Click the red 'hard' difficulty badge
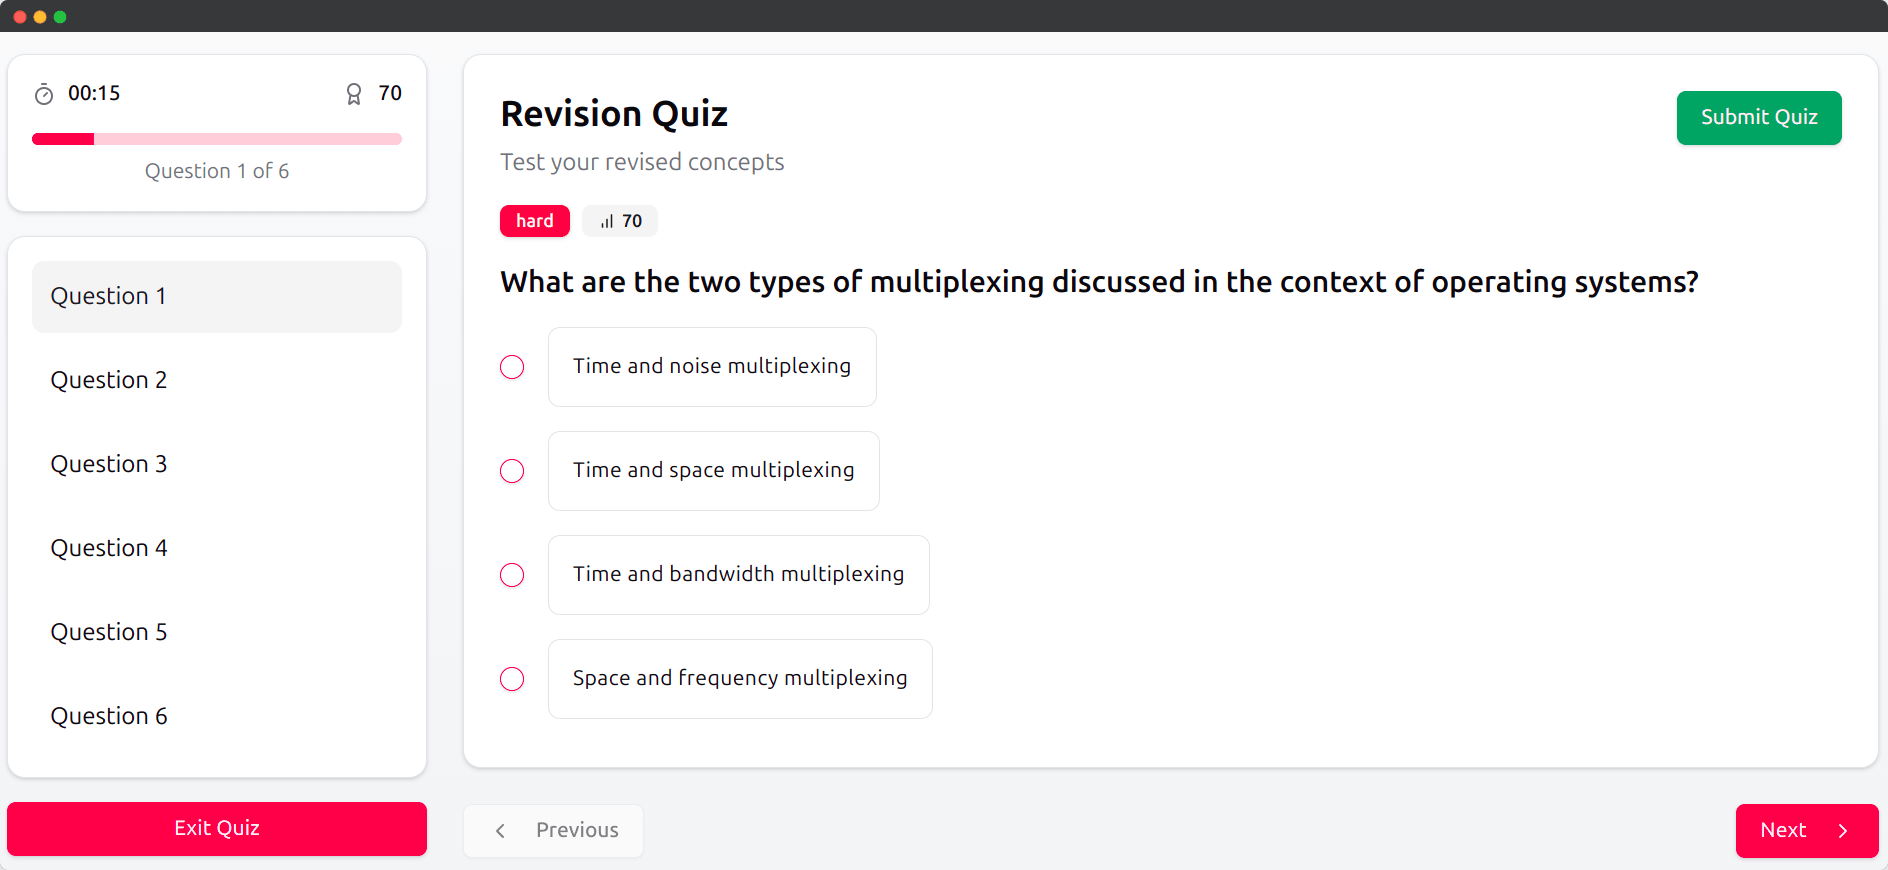Screen dimensions: 1888x870 [x=534, y=220]
